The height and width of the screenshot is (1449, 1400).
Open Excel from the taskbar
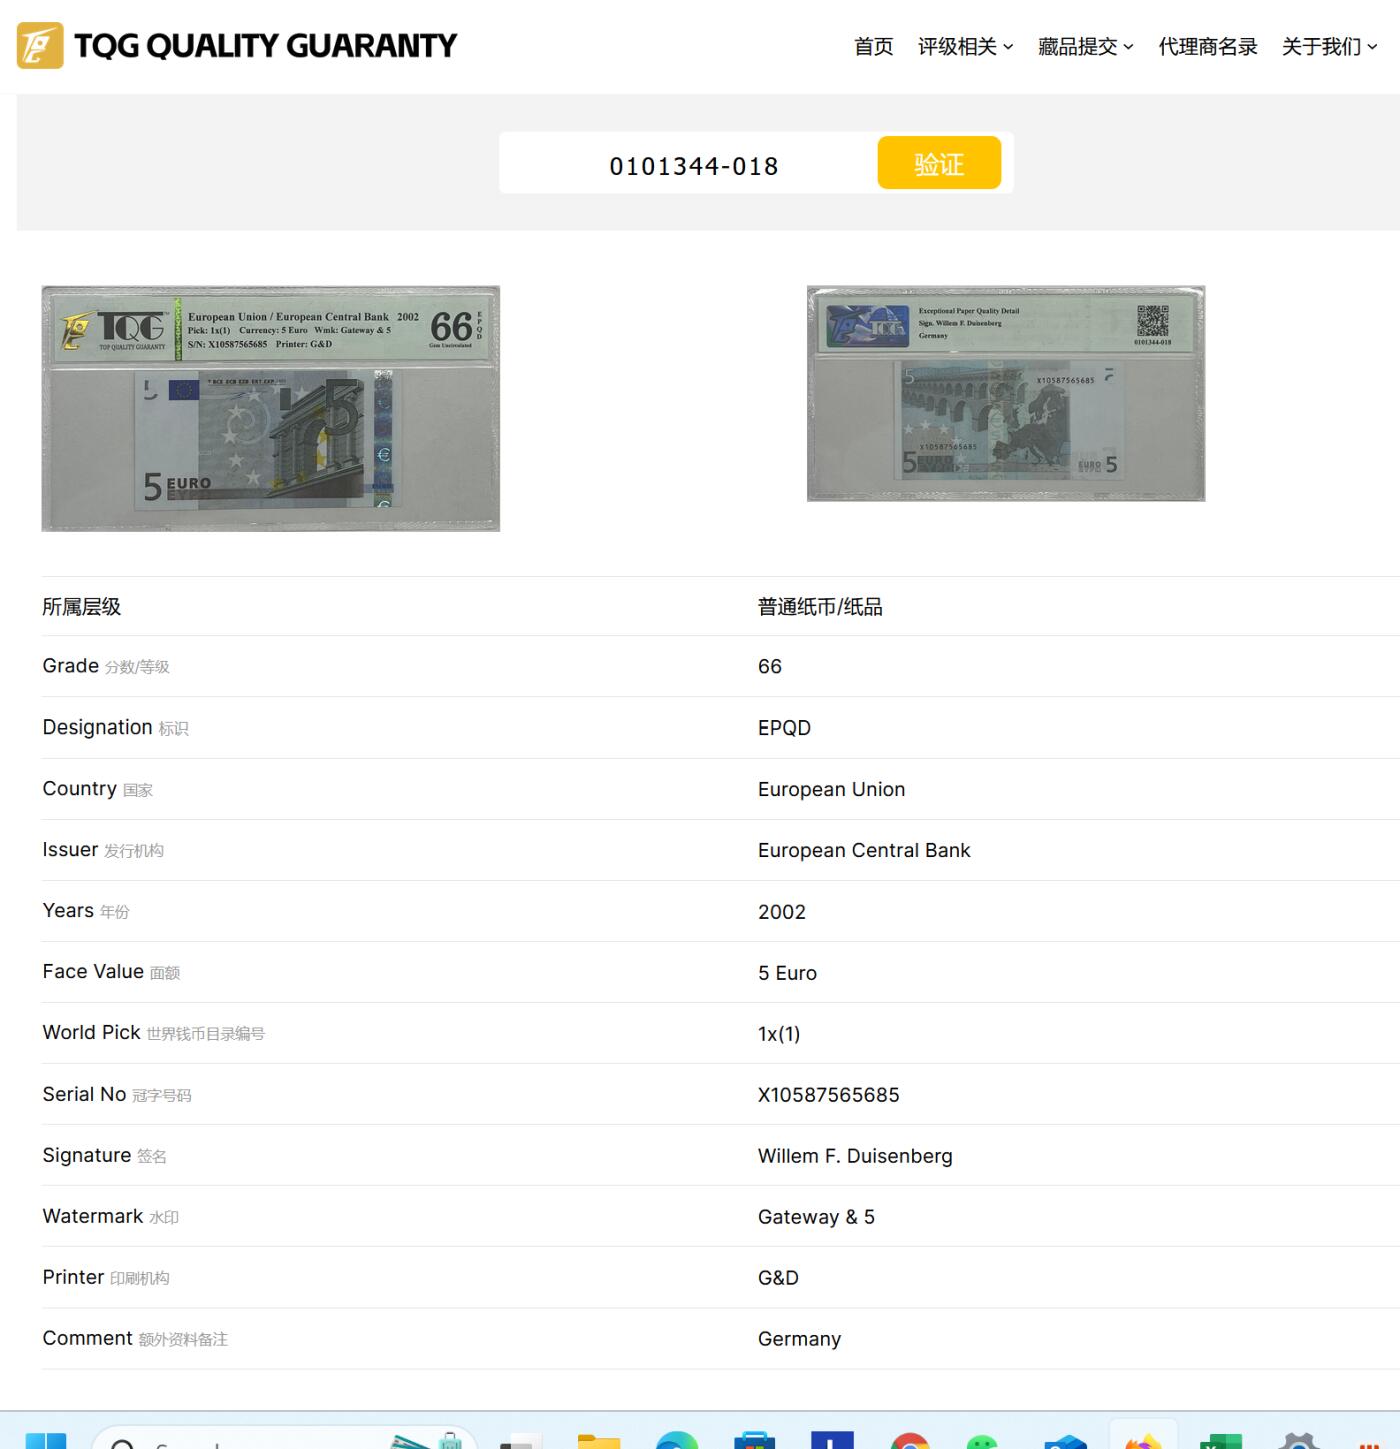point(1220,1441)
